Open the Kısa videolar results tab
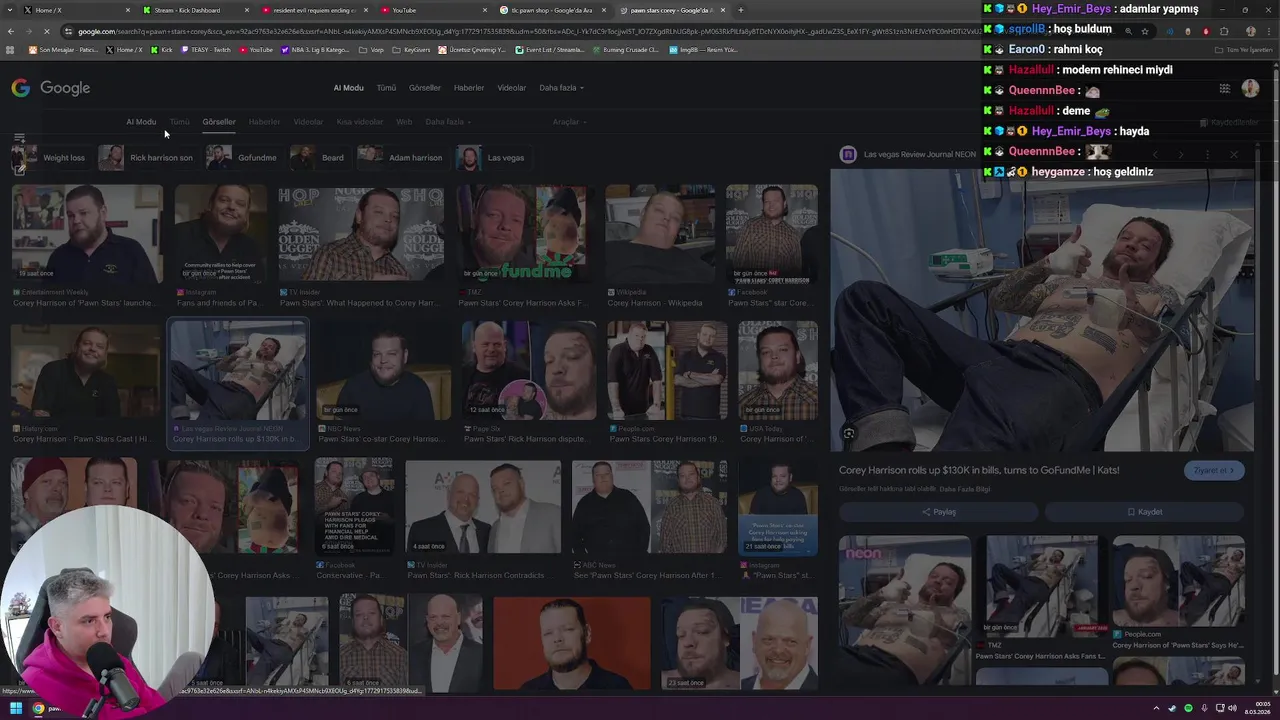The width and height of the screenshot is (1280, 720). click(x=360, y=122)
